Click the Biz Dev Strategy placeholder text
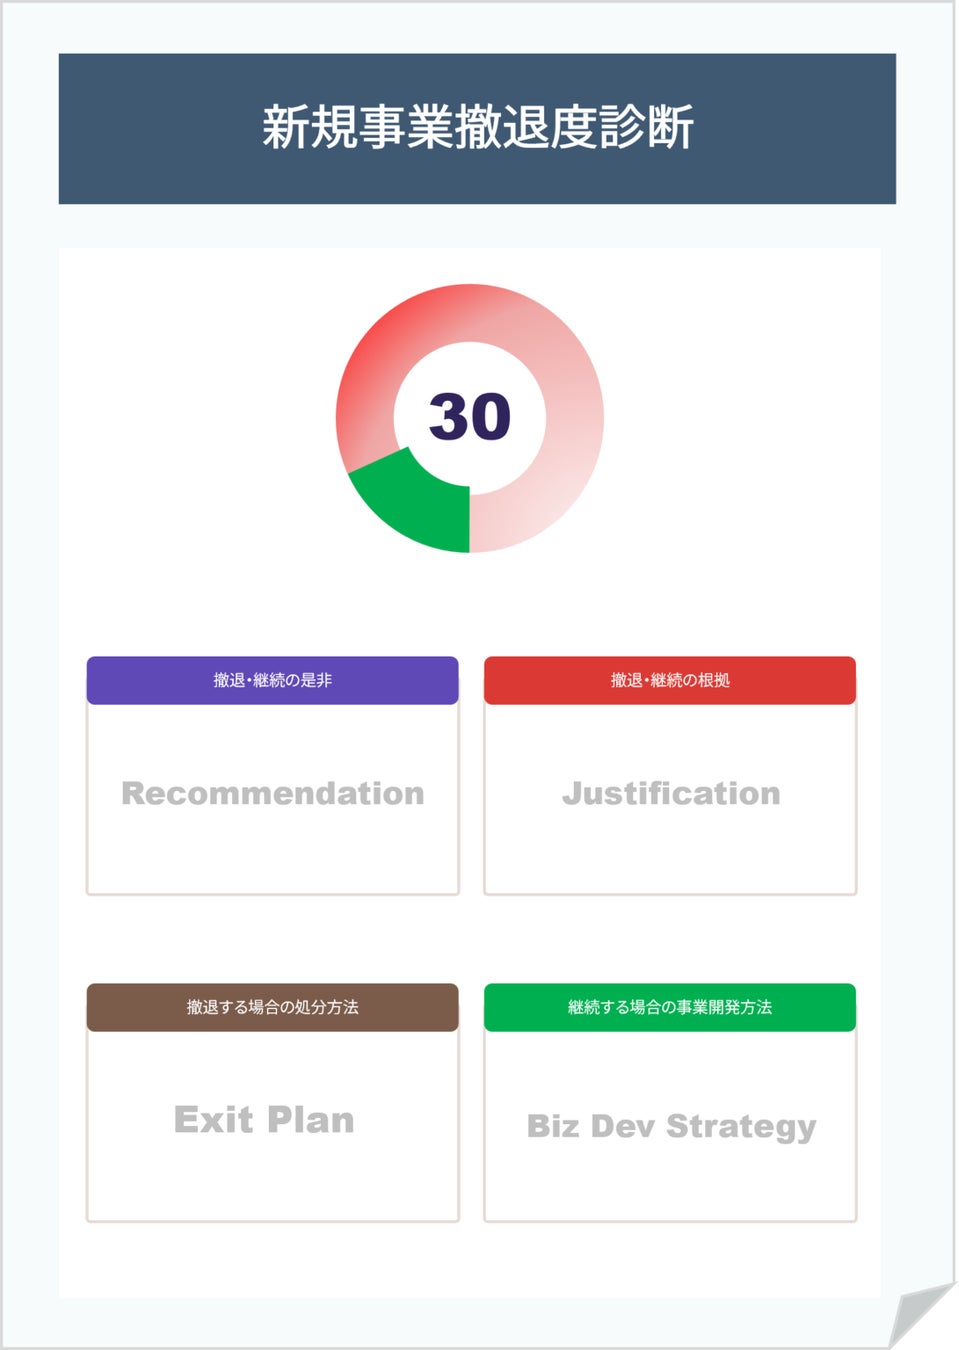 click(x=671, y=1126)
